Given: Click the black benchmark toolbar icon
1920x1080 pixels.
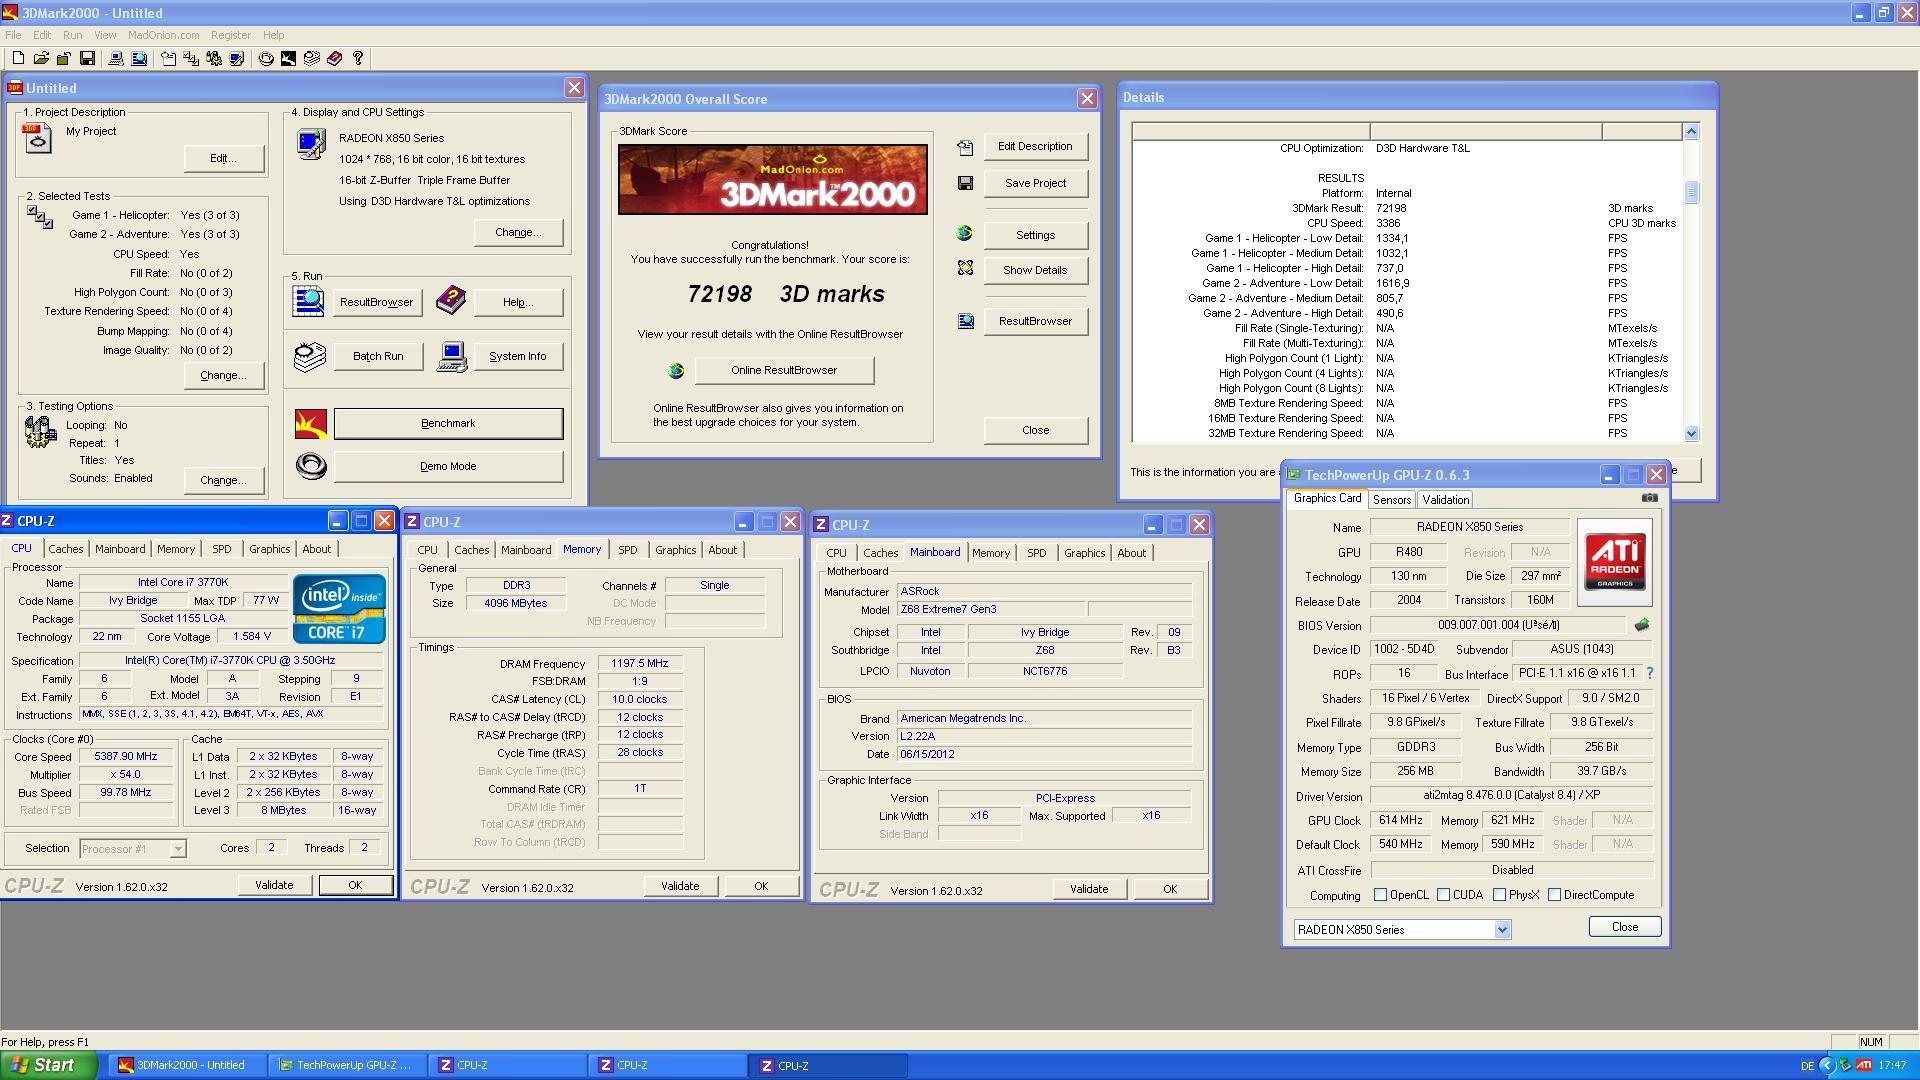Looking at the screenshot, I should 288,59.
